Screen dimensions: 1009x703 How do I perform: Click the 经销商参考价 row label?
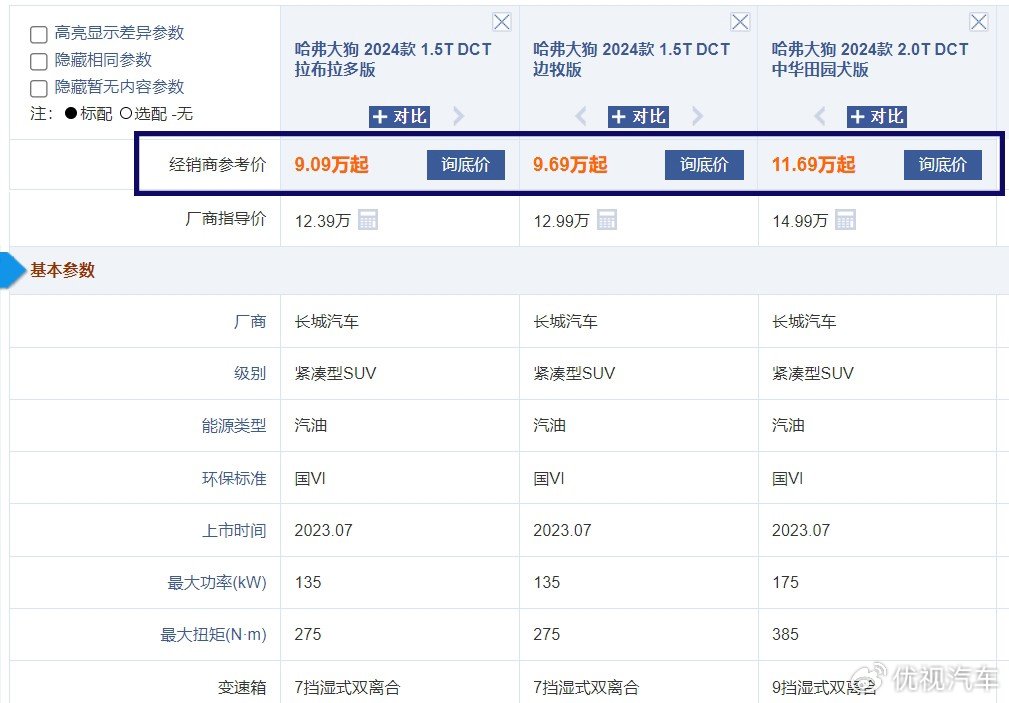click(x=218, y=165)
